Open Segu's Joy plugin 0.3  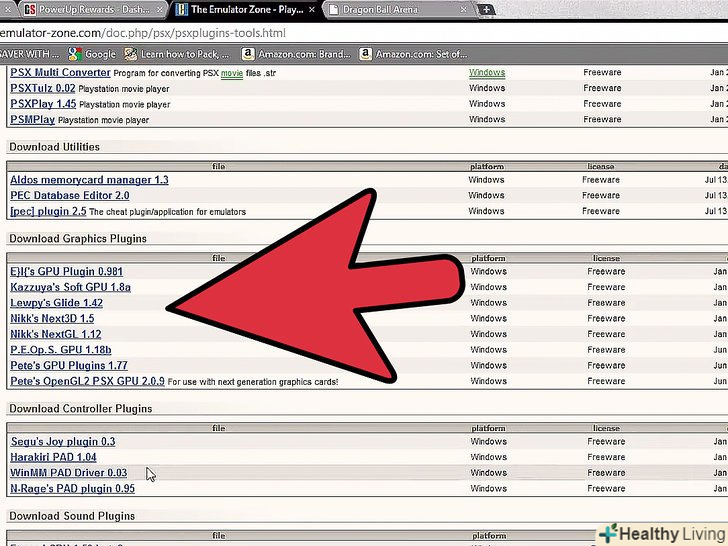click(x=63, y=442)
